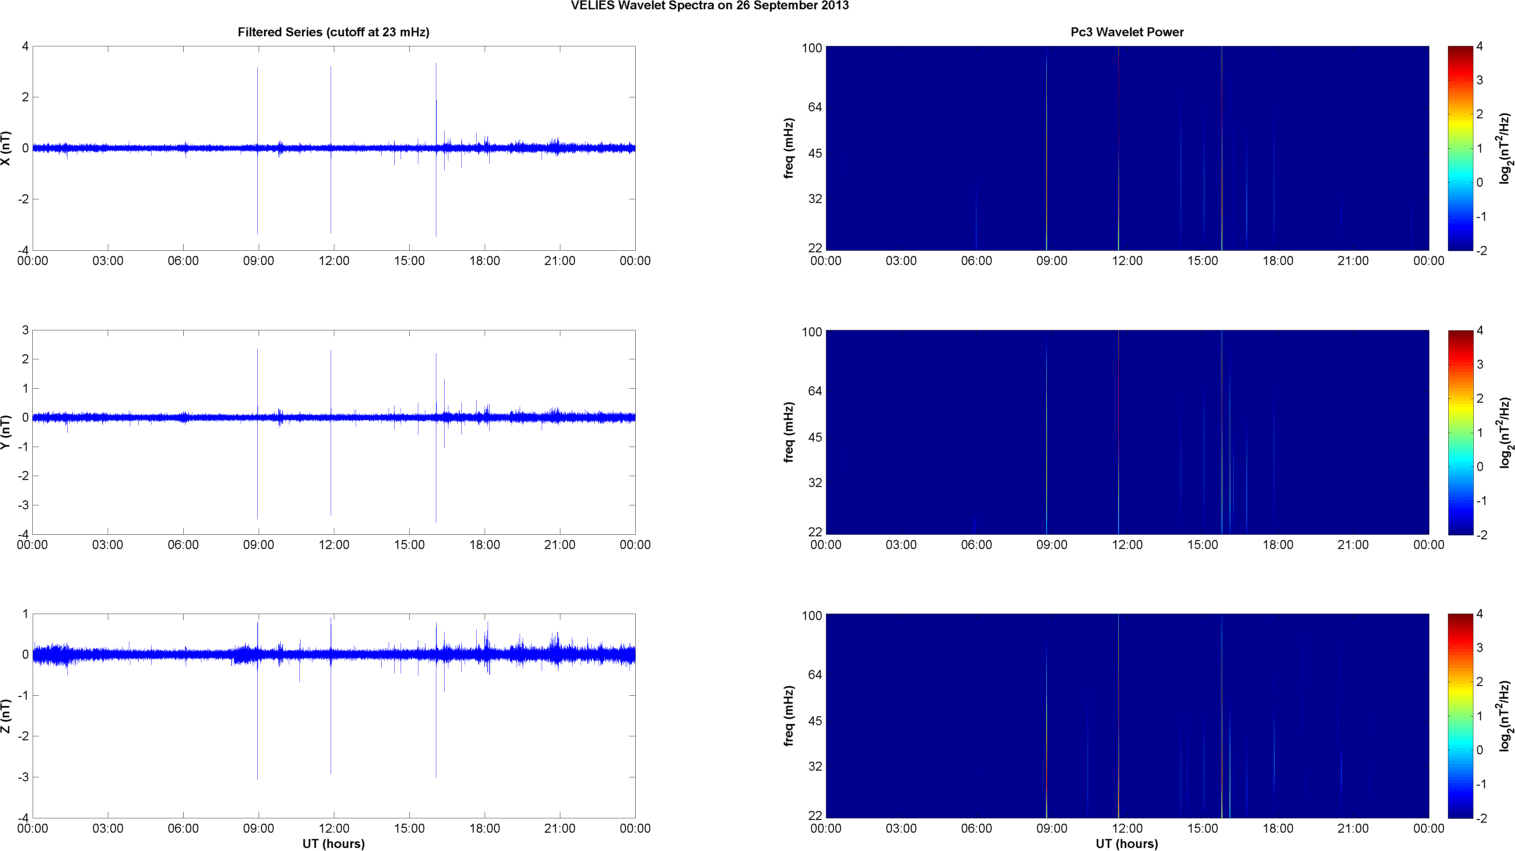Click the 15:00 tick under the top spectrogram
The height and width of the screenshot is (851, 1515).
point(1203,261)
